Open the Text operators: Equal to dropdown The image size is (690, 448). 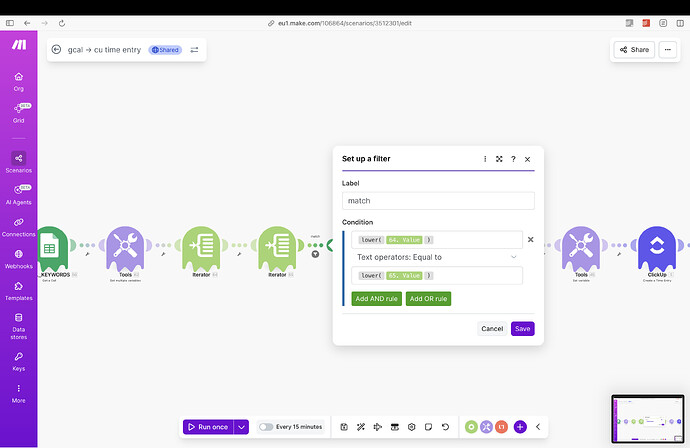click(437, 257)
